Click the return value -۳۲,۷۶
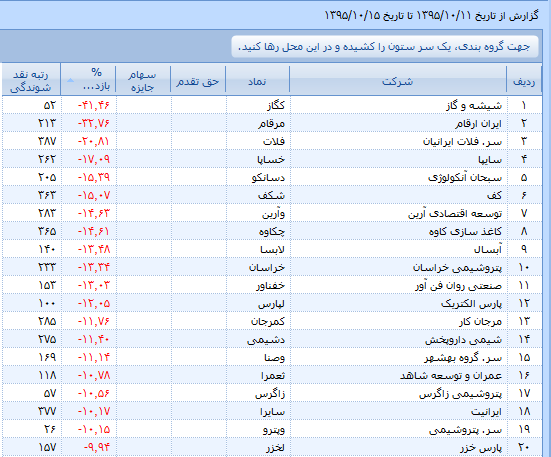This screenshot has height=457, width=551. (94, 123)
